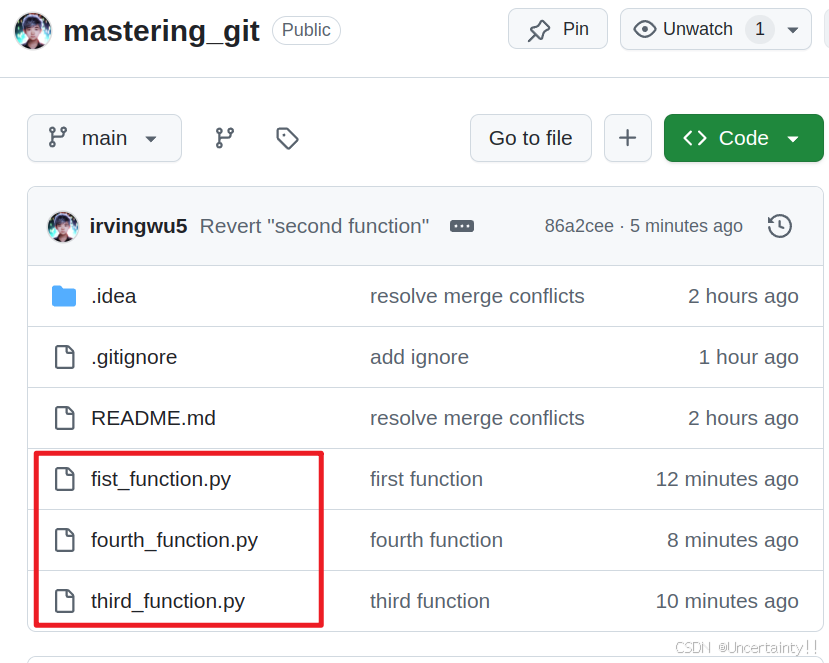Open fist_function.py file
The height and width of the screenshot is (663, 829).
(161, 480)
